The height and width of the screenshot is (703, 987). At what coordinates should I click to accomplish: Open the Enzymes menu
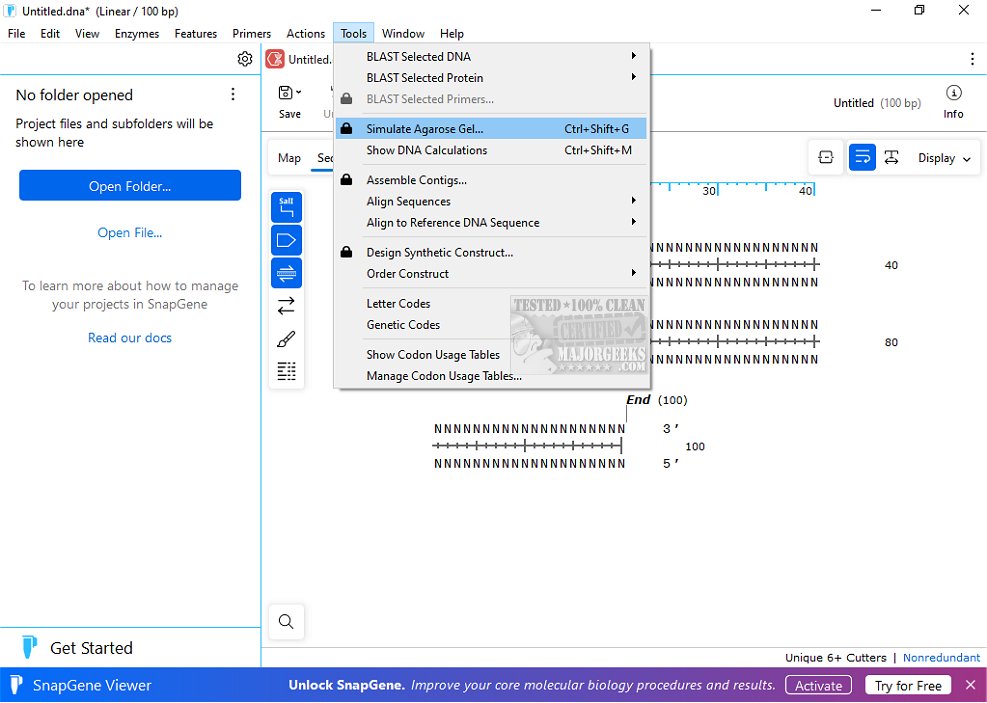pyautogui.click(x=137, y=33)
